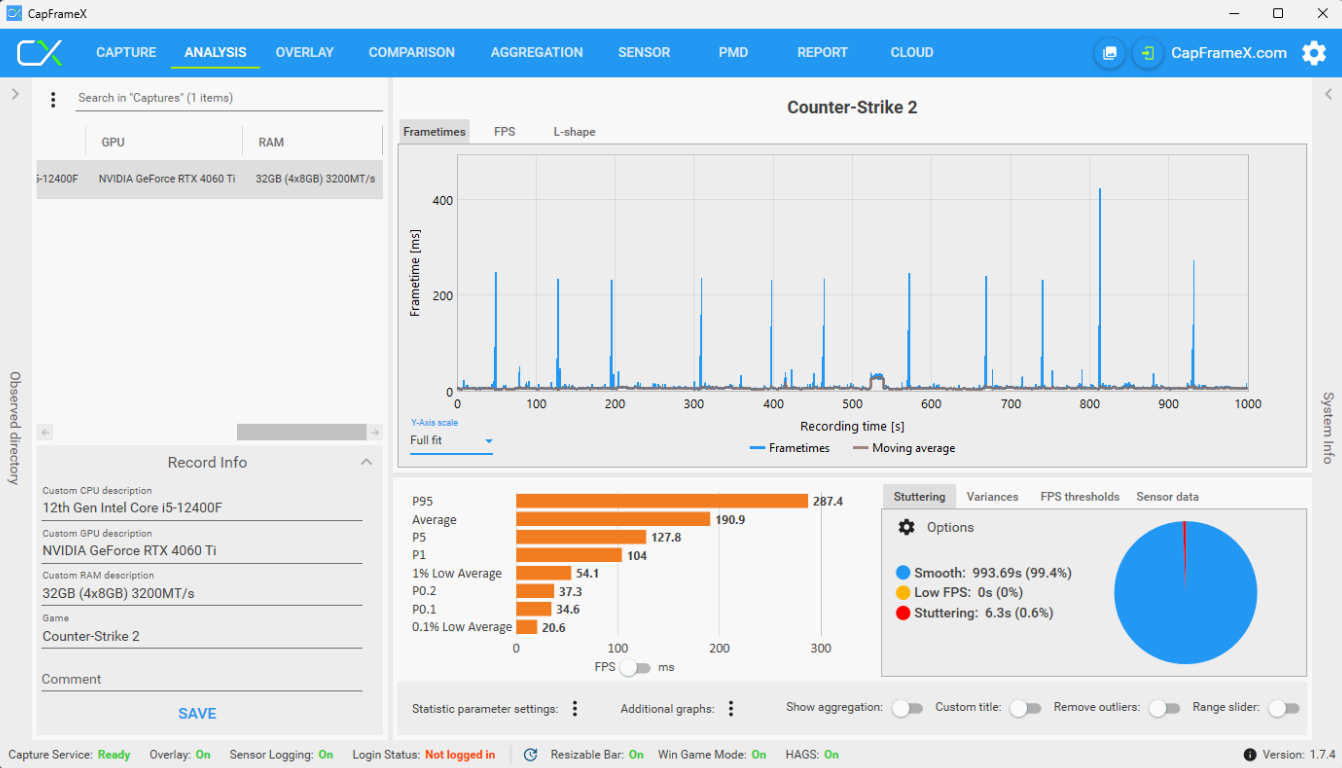Click the login icon beside CapFrameX.com

coord(1147,53)
